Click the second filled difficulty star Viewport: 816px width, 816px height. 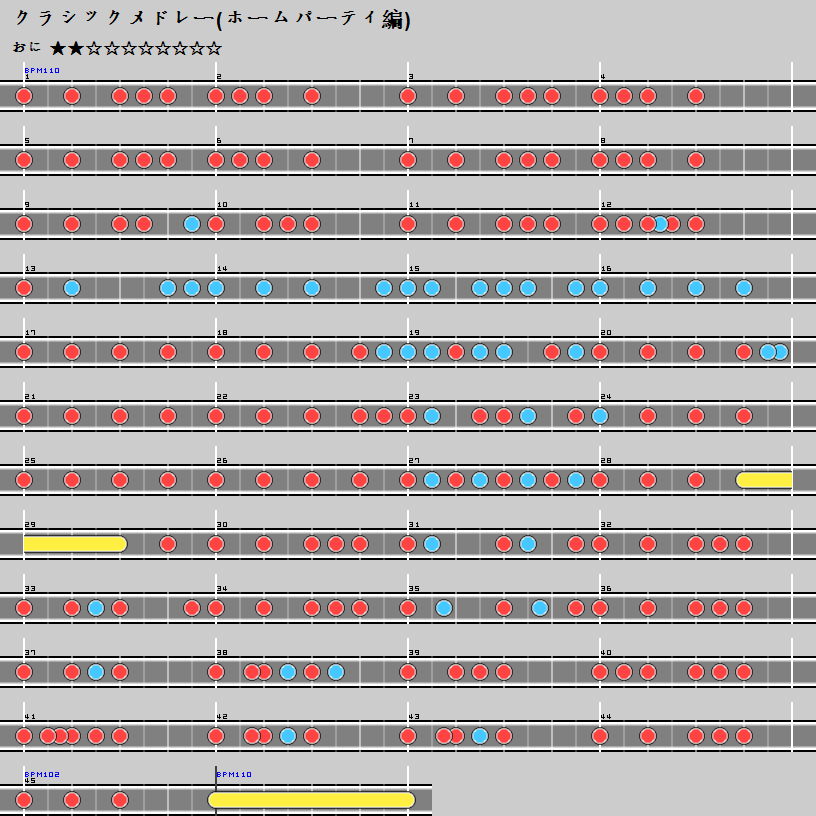[x=76, y=48]
